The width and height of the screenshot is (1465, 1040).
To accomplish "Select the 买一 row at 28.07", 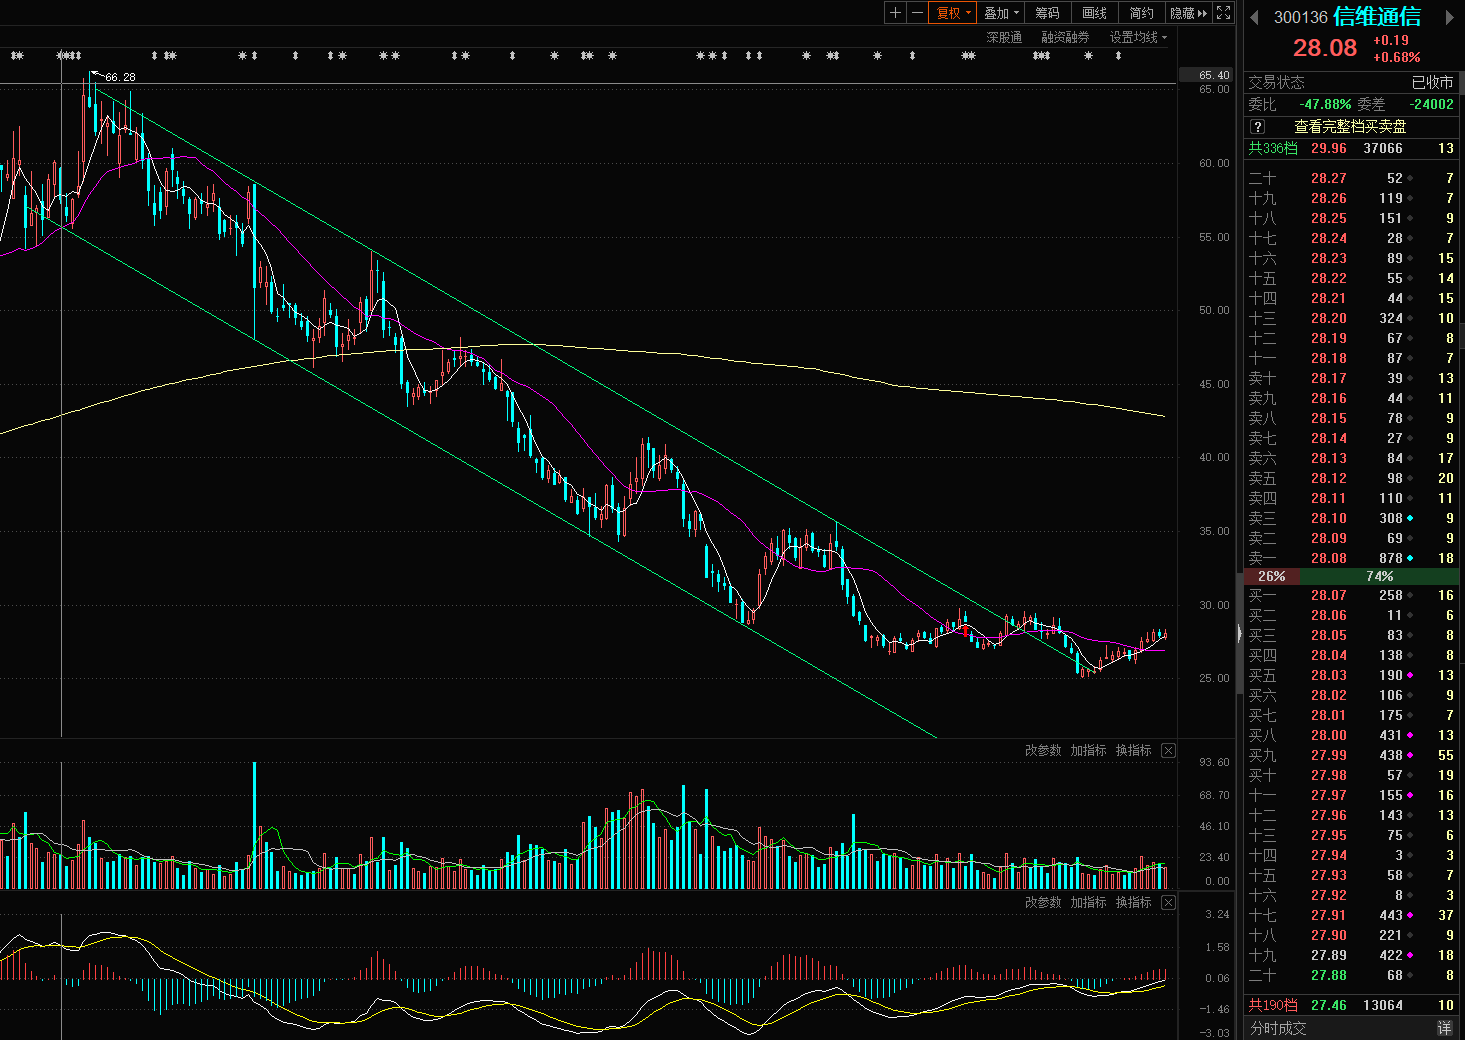I will click(x=1351, y=595).
